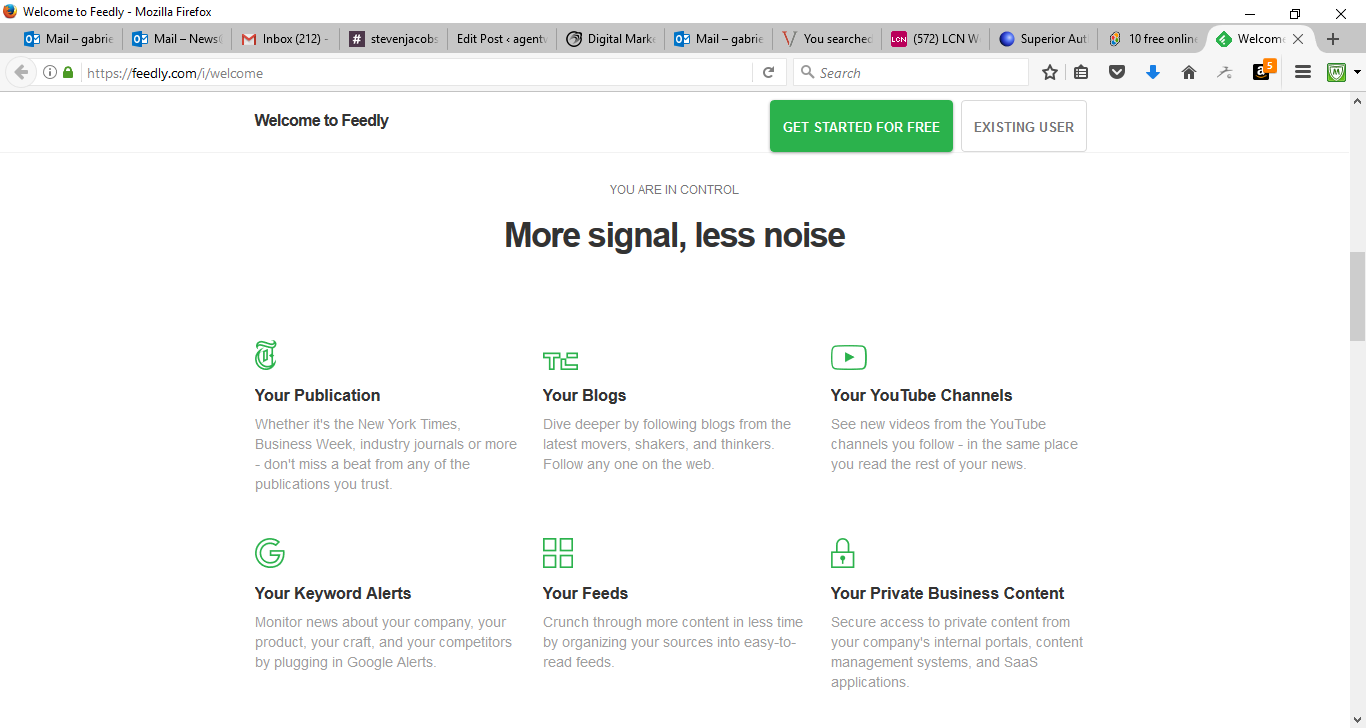This screenshot has height=728, width=1366.
Task: Show site information icon in URL bar
Action: [50, 72]
